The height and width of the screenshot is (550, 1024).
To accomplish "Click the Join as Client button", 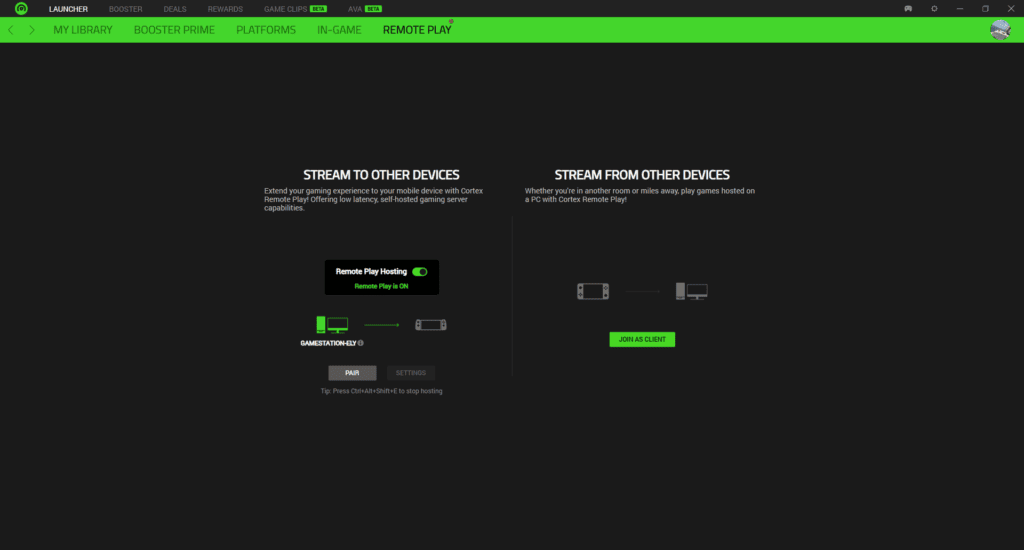I will [642, 339].
